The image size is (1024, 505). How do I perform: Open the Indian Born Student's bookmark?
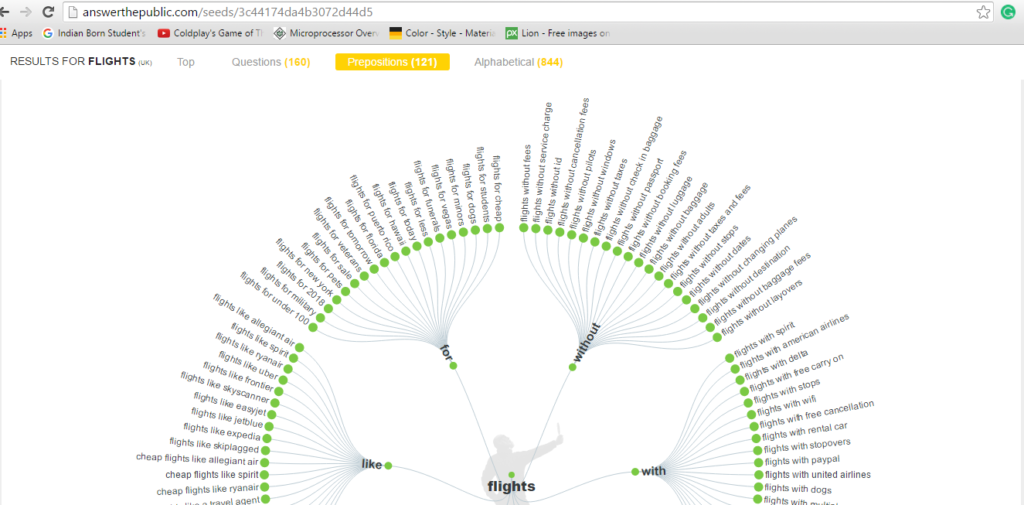95,33
